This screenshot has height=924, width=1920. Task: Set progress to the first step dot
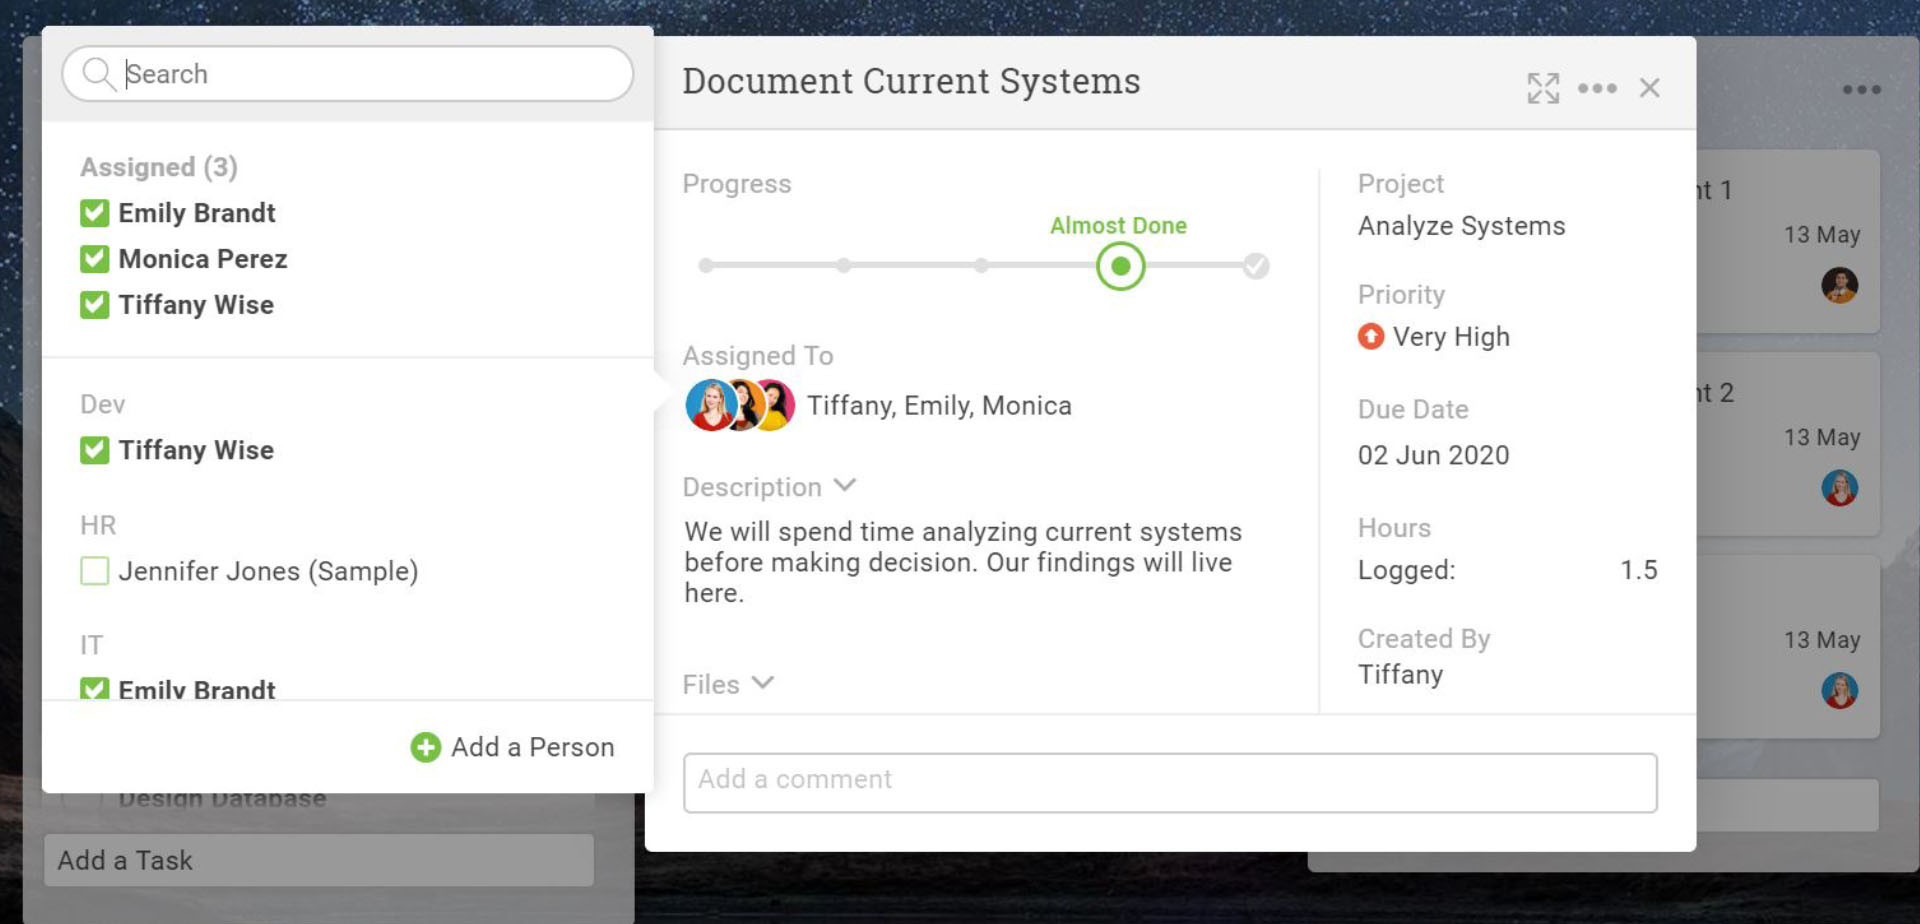coord(706,266)
